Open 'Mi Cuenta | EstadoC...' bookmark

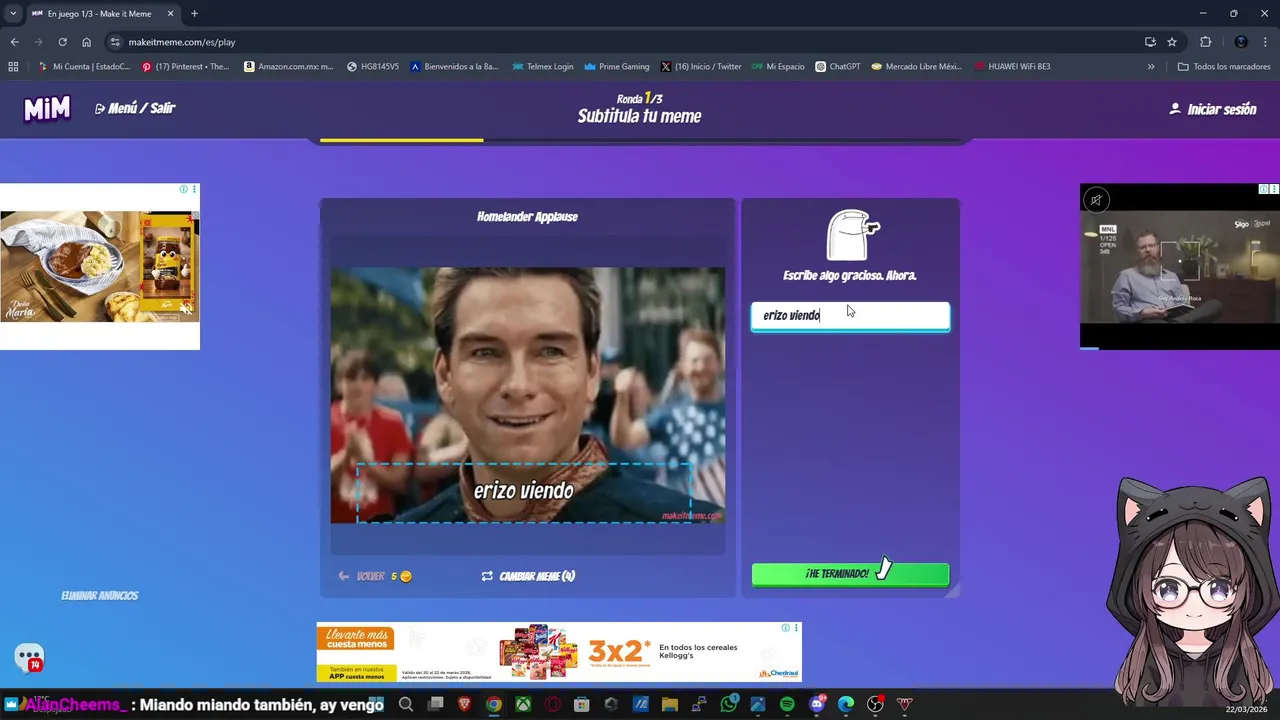click(84, 67)
